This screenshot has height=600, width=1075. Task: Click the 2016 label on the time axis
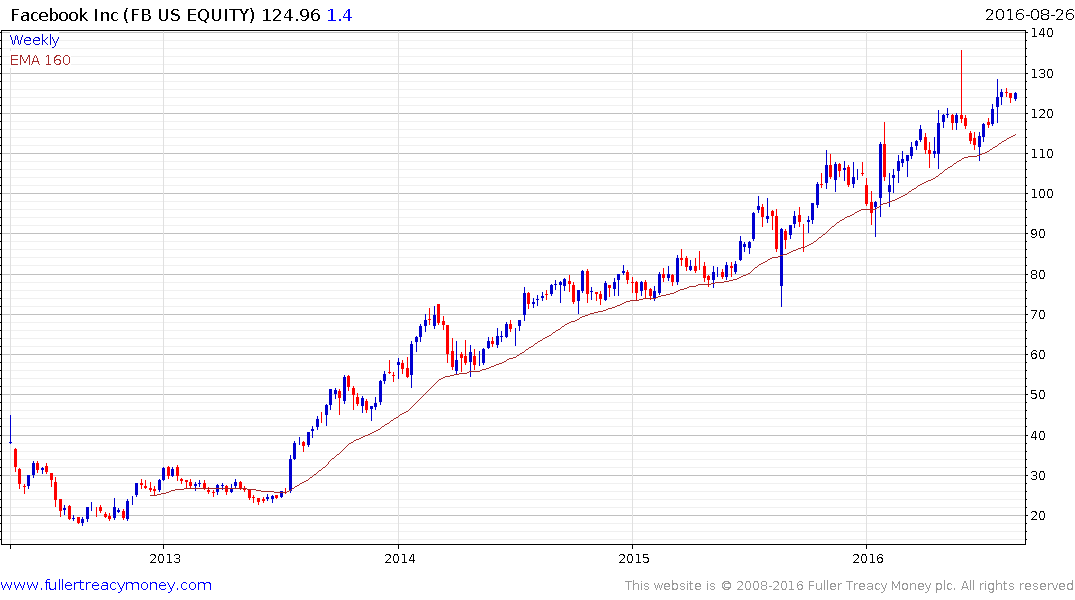point(868,558)
